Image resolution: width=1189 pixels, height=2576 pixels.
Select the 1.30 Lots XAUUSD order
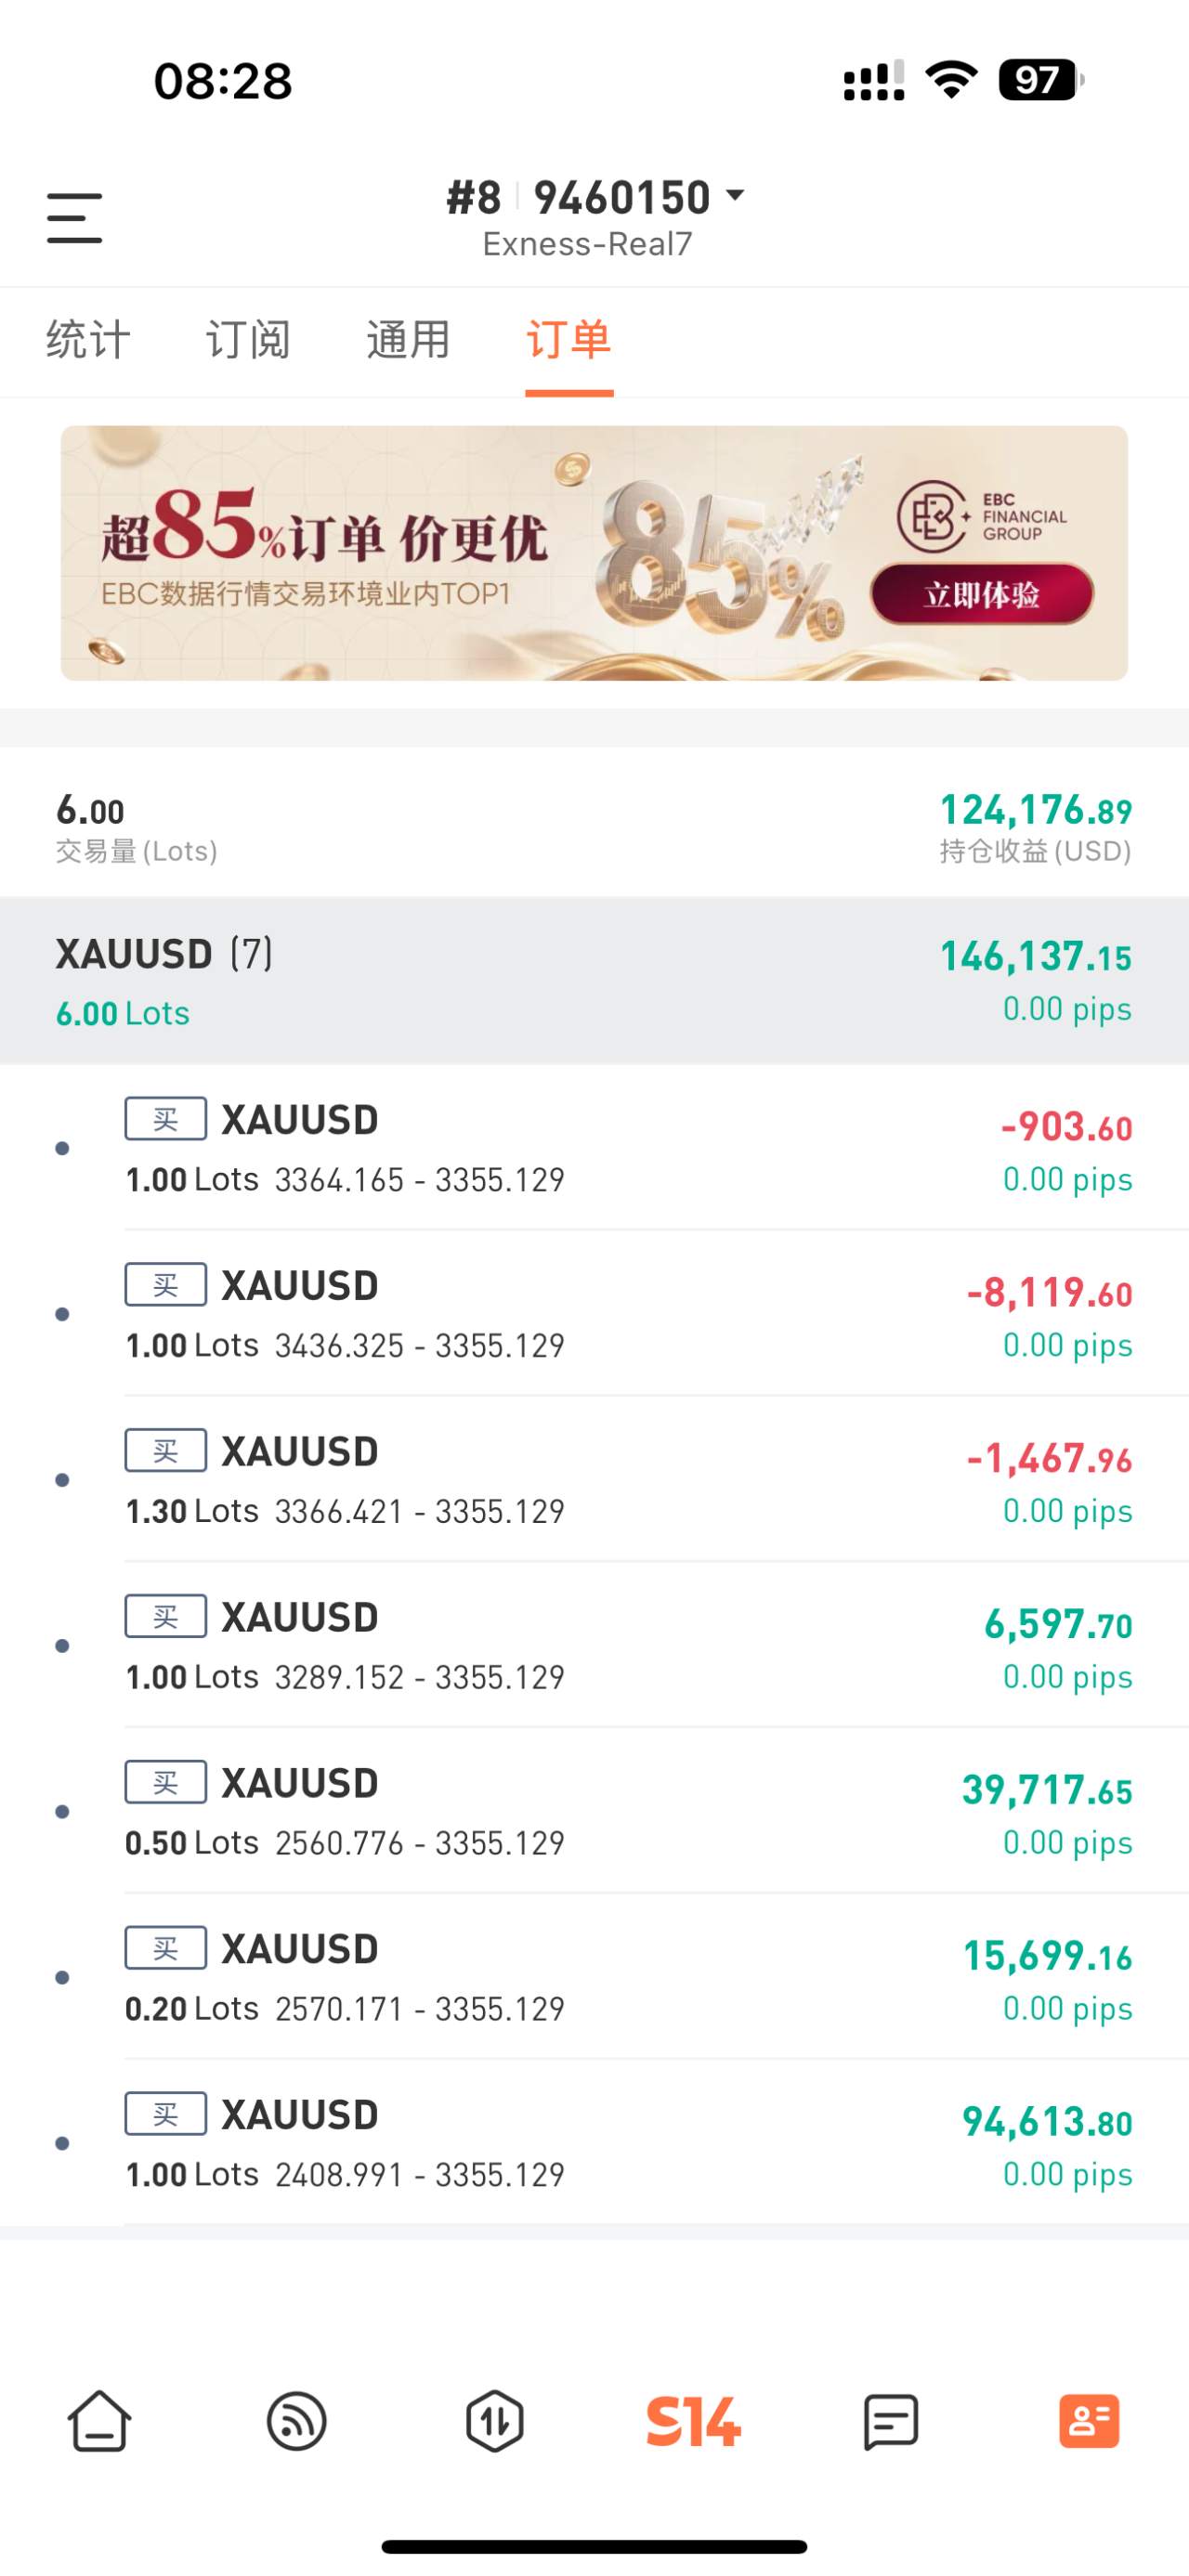[x=594, y=1479]
